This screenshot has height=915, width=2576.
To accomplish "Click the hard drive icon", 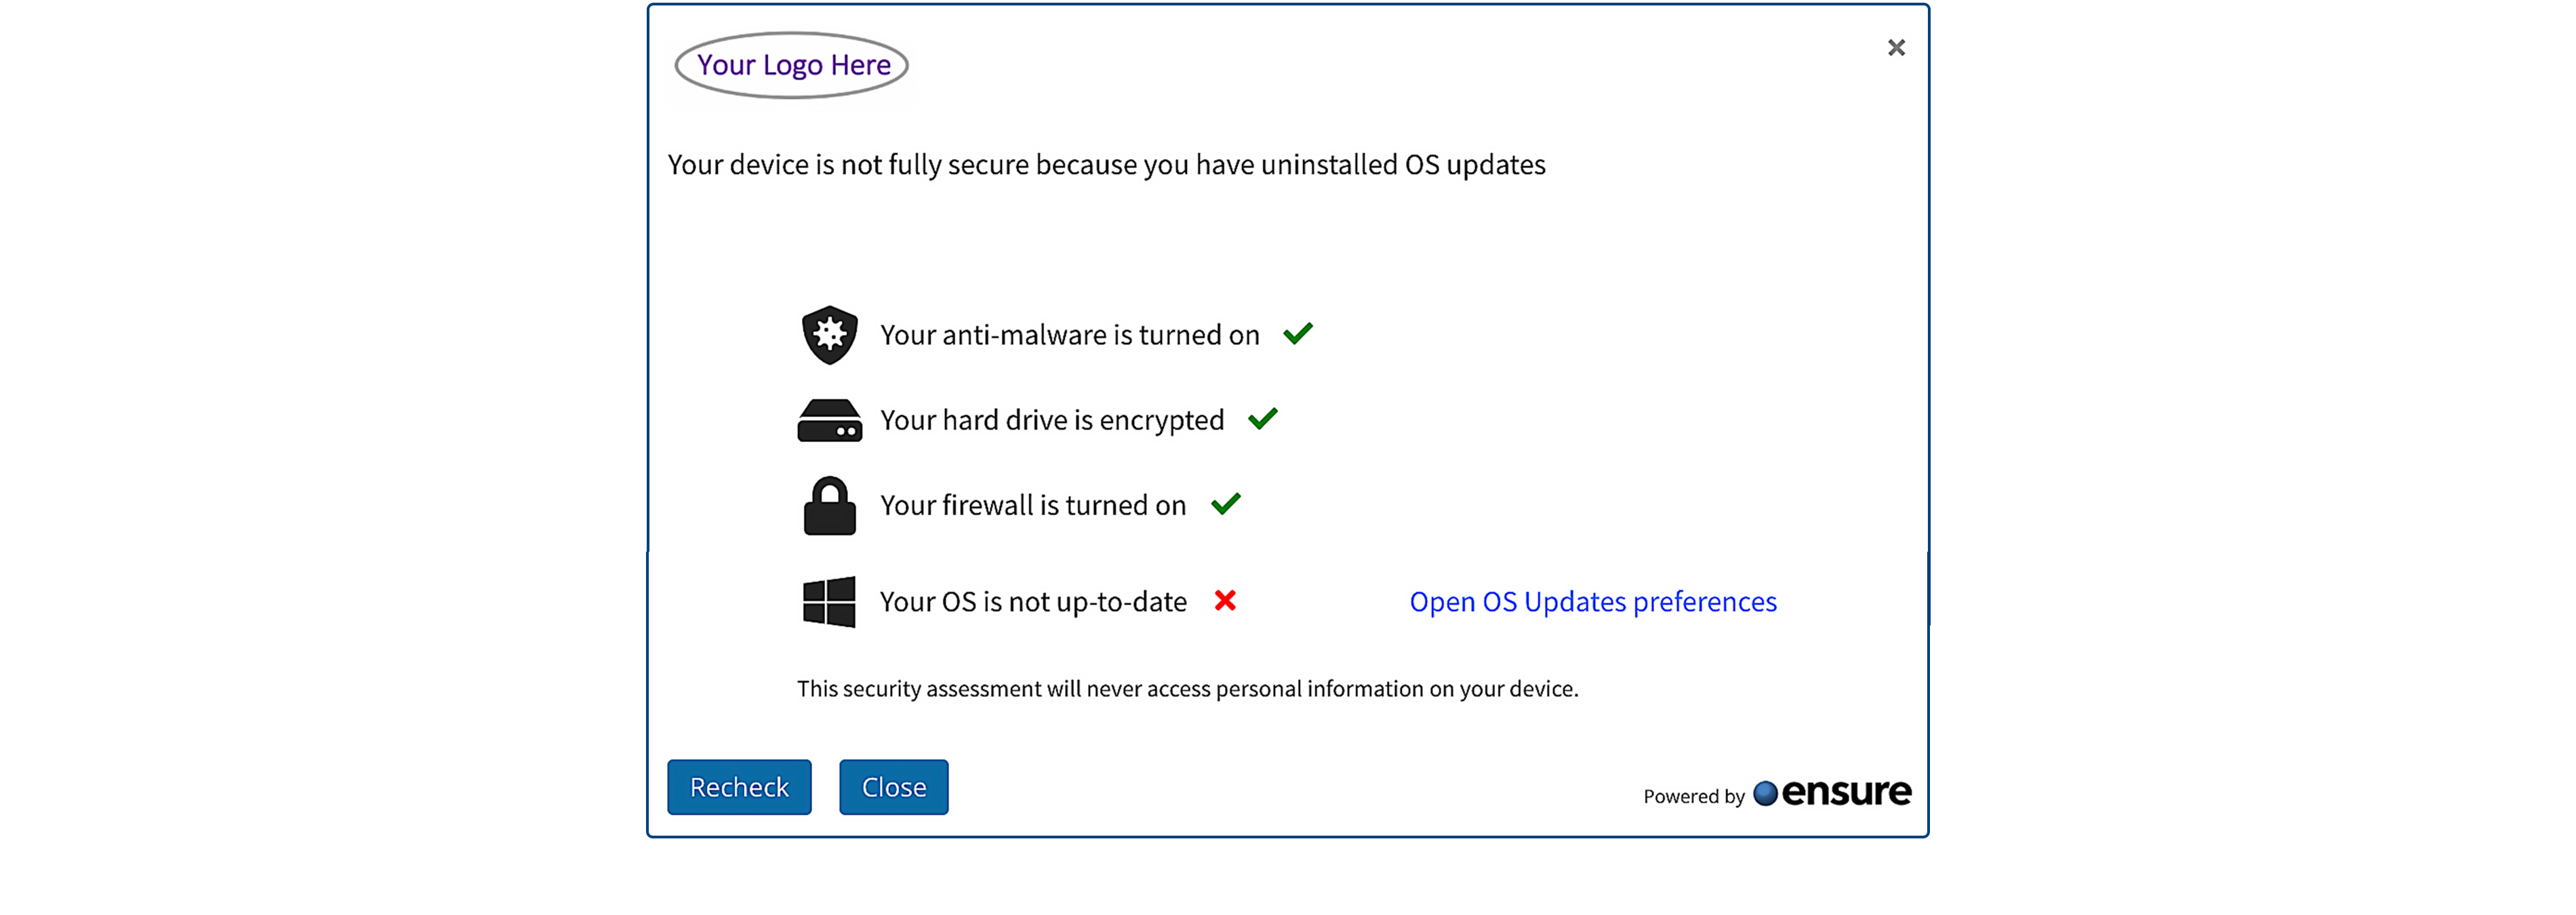I will point(829,420).
